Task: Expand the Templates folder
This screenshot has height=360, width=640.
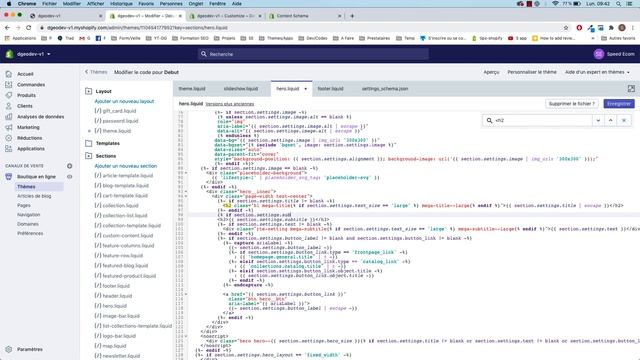Action: click(x=89, y=143)
